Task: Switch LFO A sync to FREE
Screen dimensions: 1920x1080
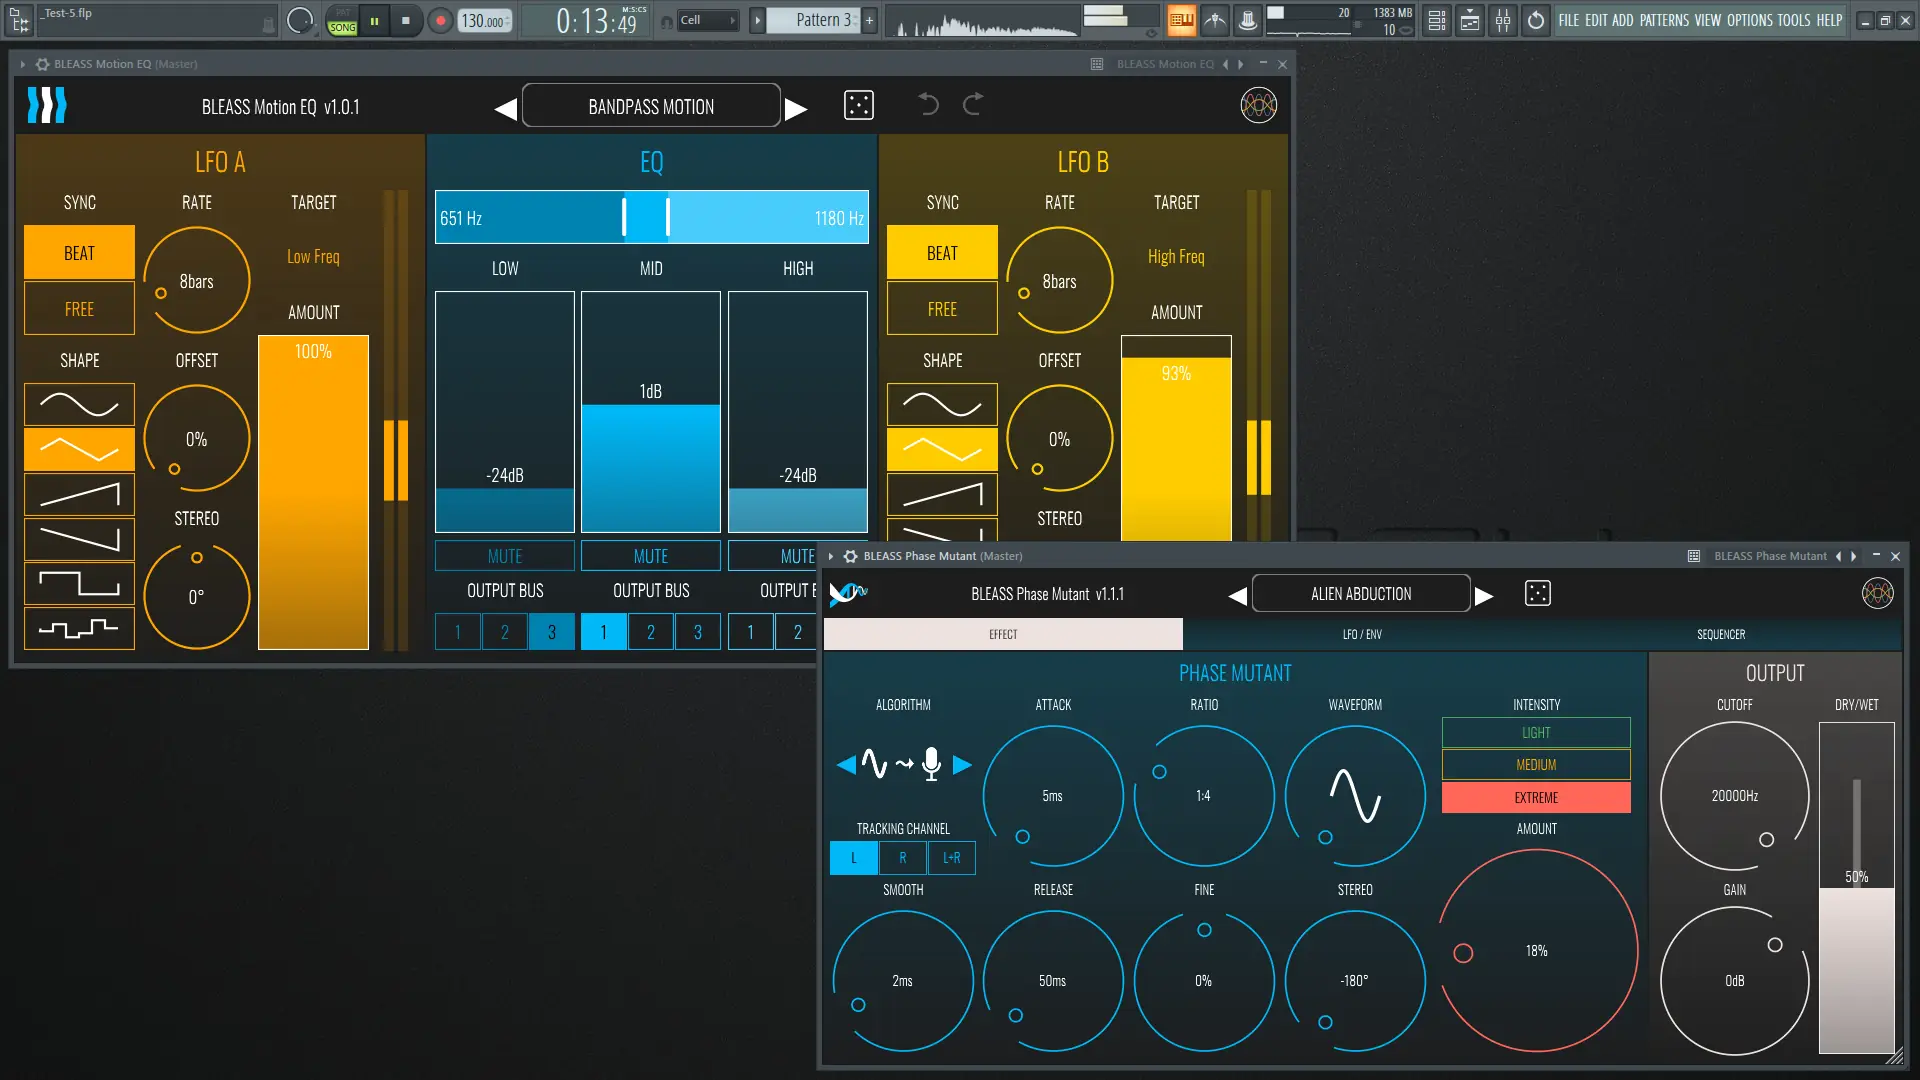Action: [79, 309]
